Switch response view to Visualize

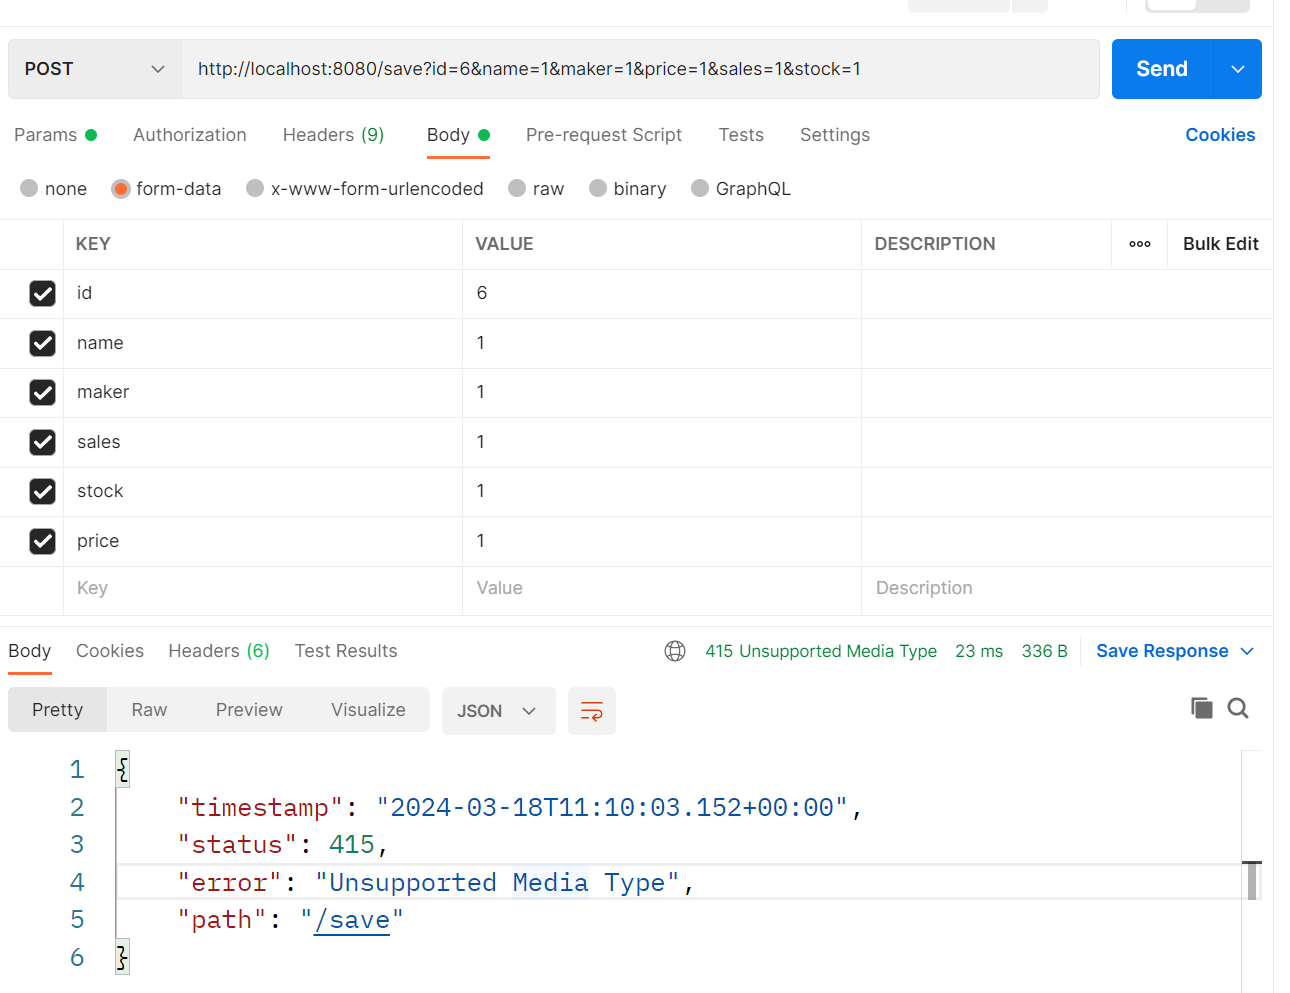pyautogui.click(x=368, y=710)
